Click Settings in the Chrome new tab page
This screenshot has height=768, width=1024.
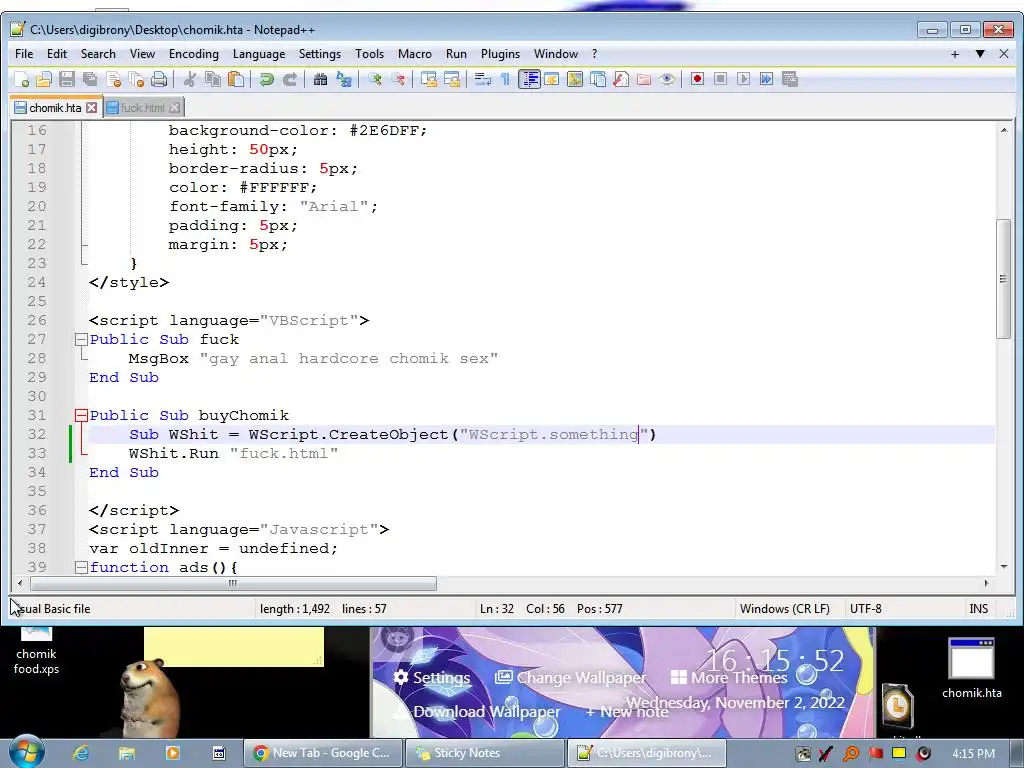[432, 678]
